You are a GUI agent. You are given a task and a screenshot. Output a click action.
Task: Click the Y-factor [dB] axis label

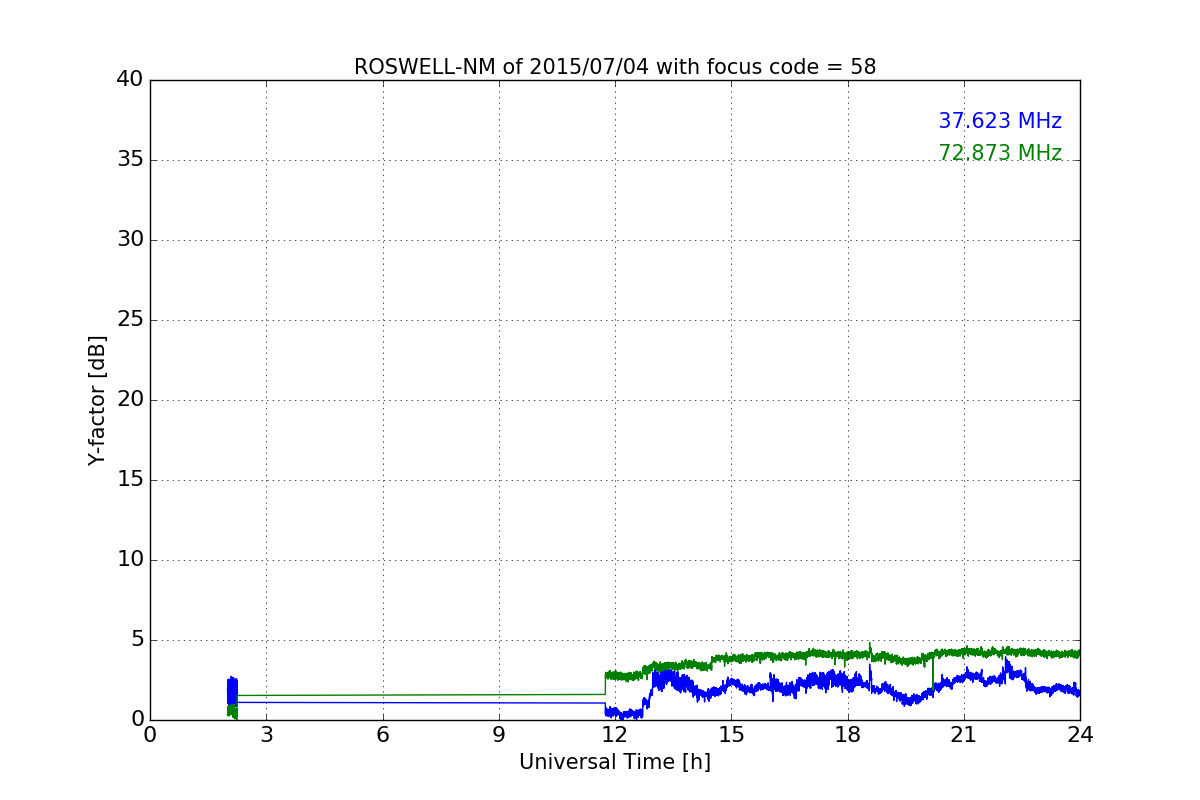(x=97, y=400)
